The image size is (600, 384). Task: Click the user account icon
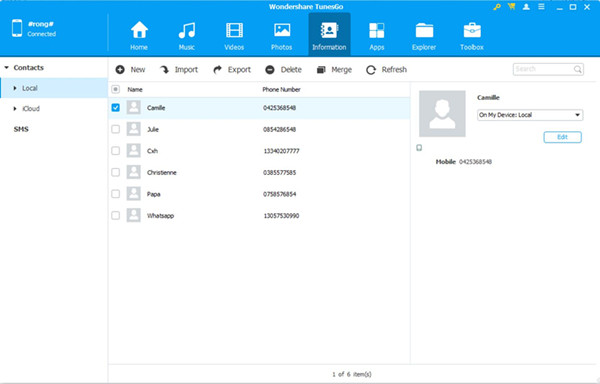[526, 7]
